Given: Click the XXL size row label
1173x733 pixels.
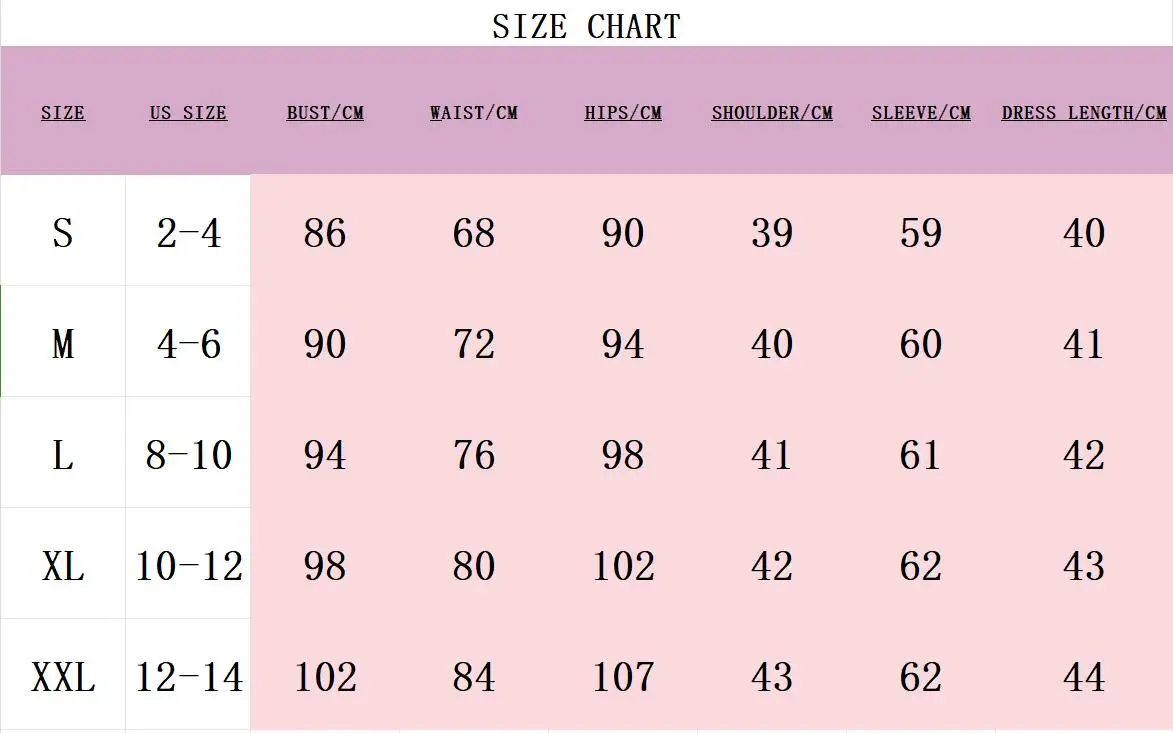Looking at the screenshot, I should (x=63, y=678).
